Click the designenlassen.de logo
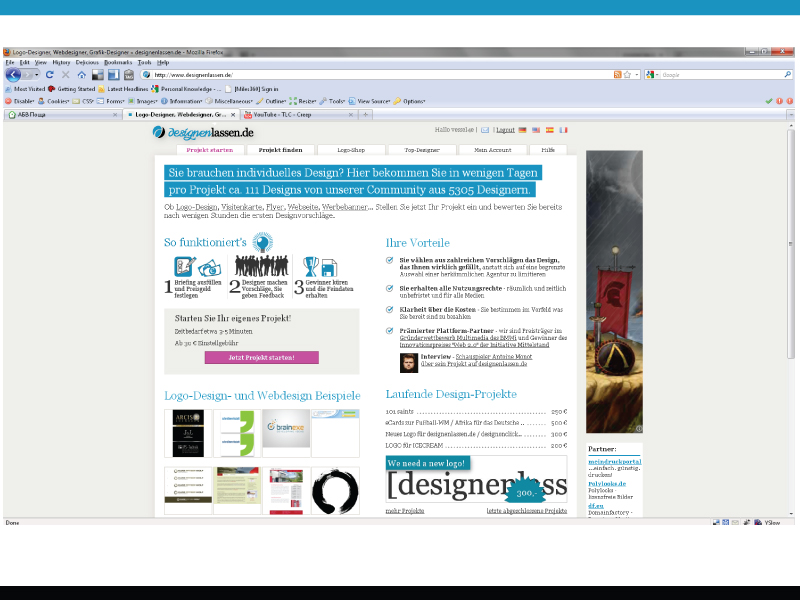Screen dimensions: 800x600 click(203, 132)
